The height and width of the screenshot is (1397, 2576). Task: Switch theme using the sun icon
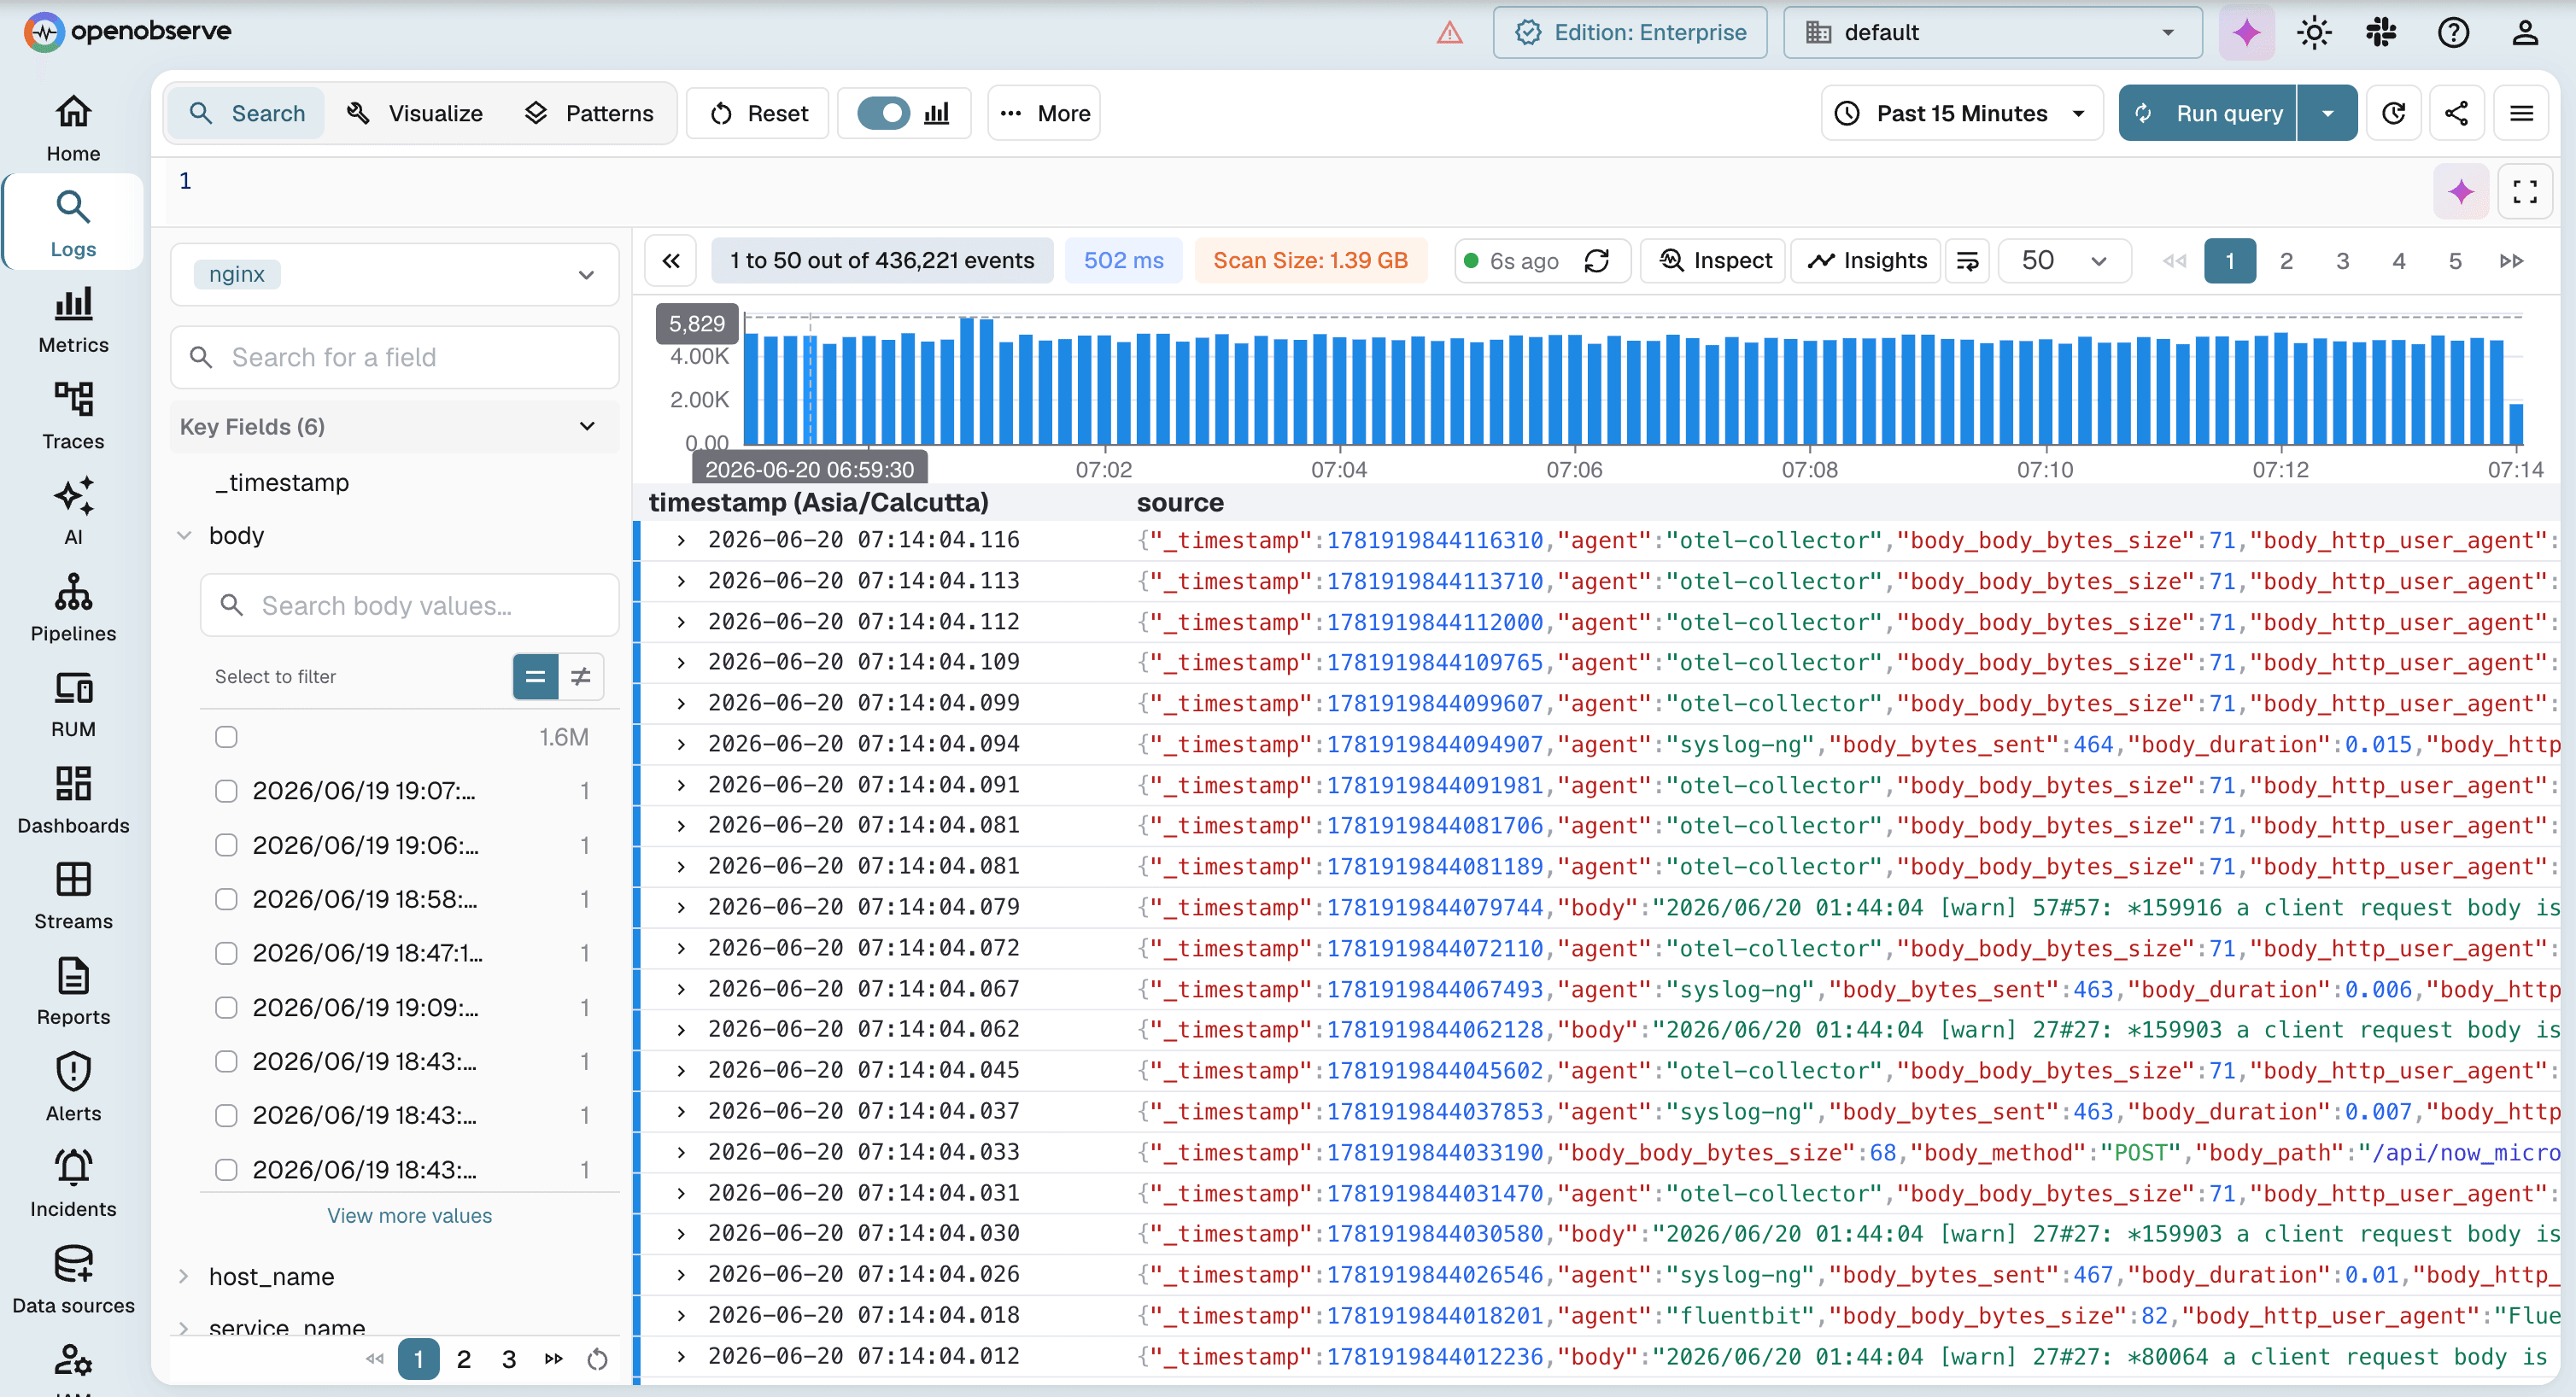click(2314, 32)
